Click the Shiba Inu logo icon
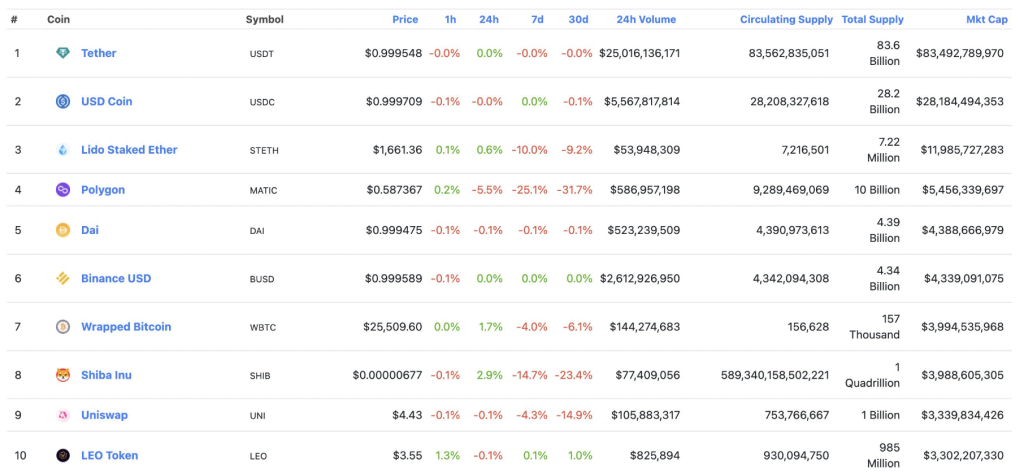 pyautogui.click(x=63, y=375)
